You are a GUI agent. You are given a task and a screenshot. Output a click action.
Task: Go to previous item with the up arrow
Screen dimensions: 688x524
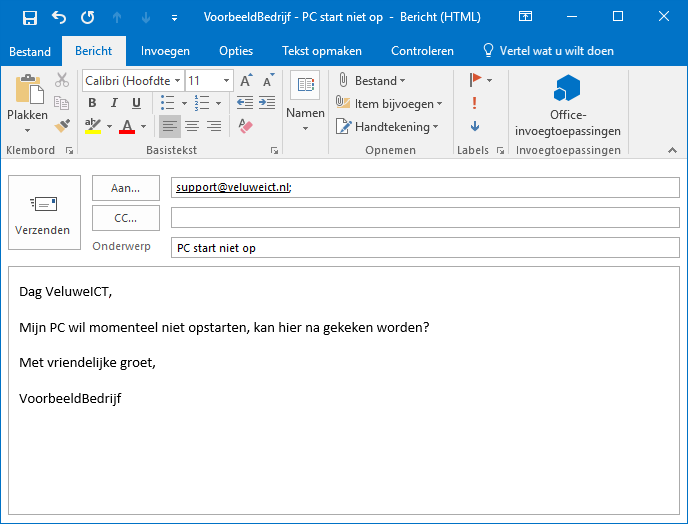[x=117, y=18]
